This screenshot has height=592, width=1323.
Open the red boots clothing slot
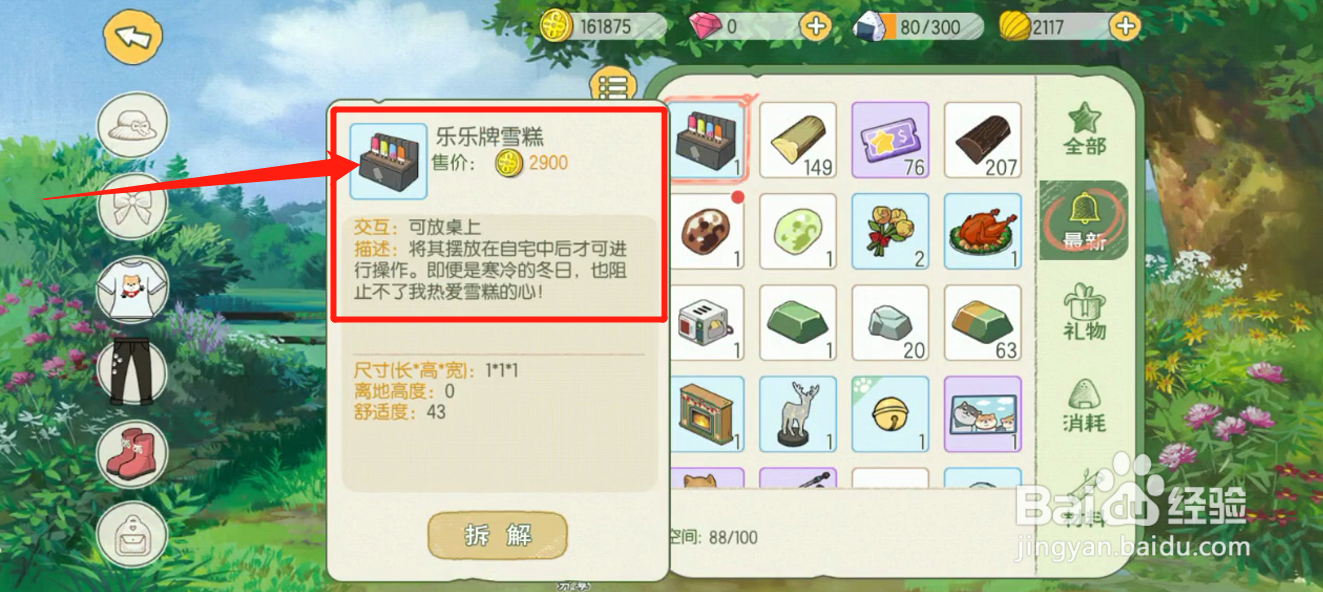(x=132, y=453)
